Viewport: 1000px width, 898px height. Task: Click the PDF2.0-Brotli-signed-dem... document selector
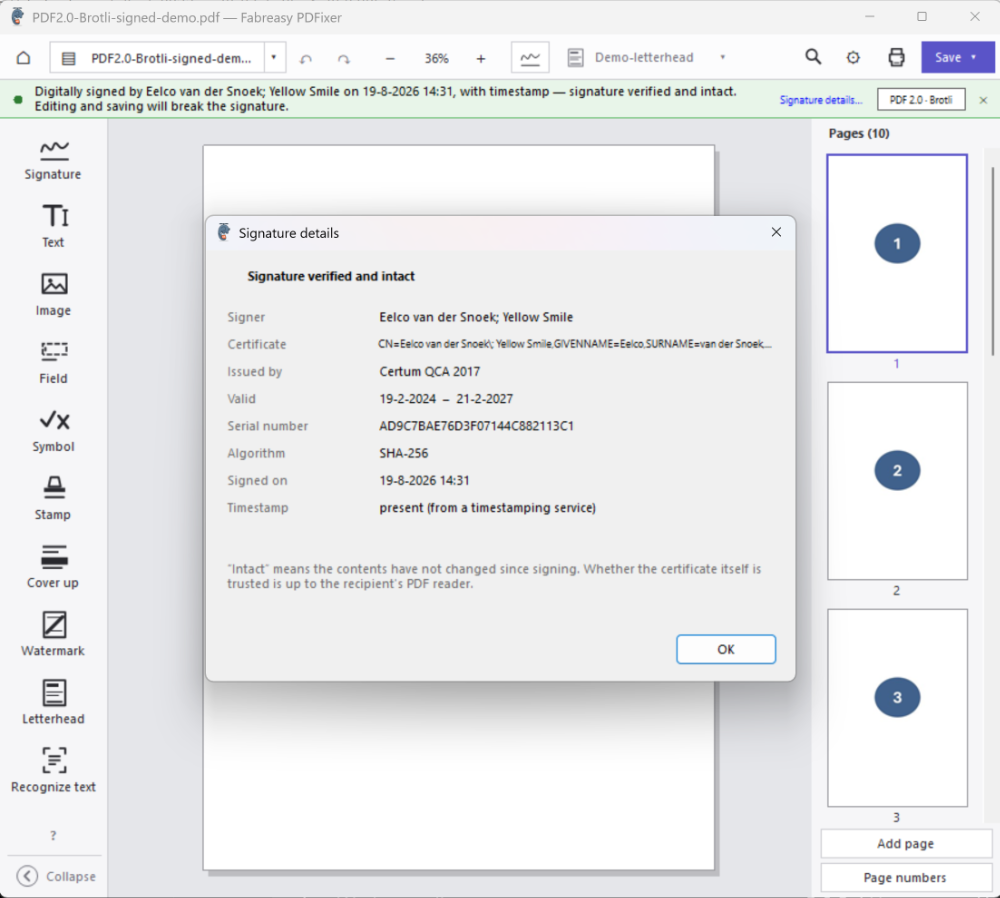pos(158,58)
